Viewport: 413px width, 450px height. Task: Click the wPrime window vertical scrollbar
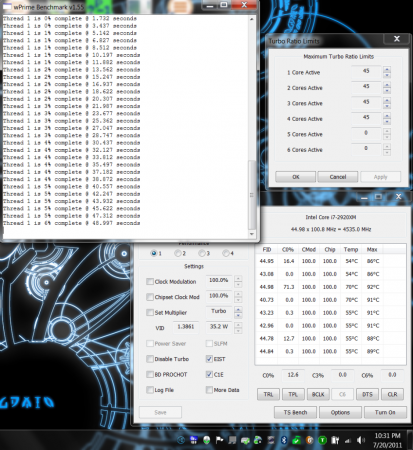coord(252,127)
